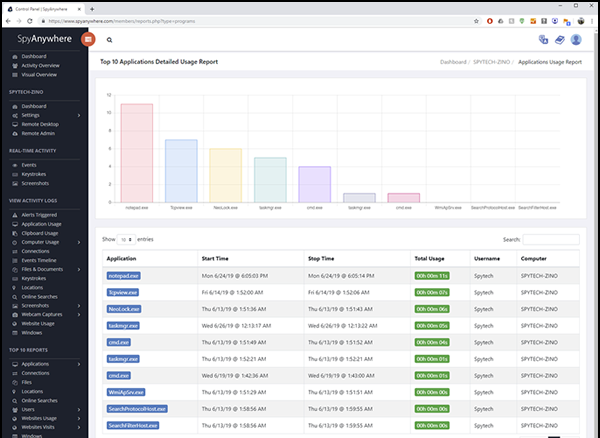
Task: Click SPYTECH-ZINO breadcrumb link
Action: 491,62
